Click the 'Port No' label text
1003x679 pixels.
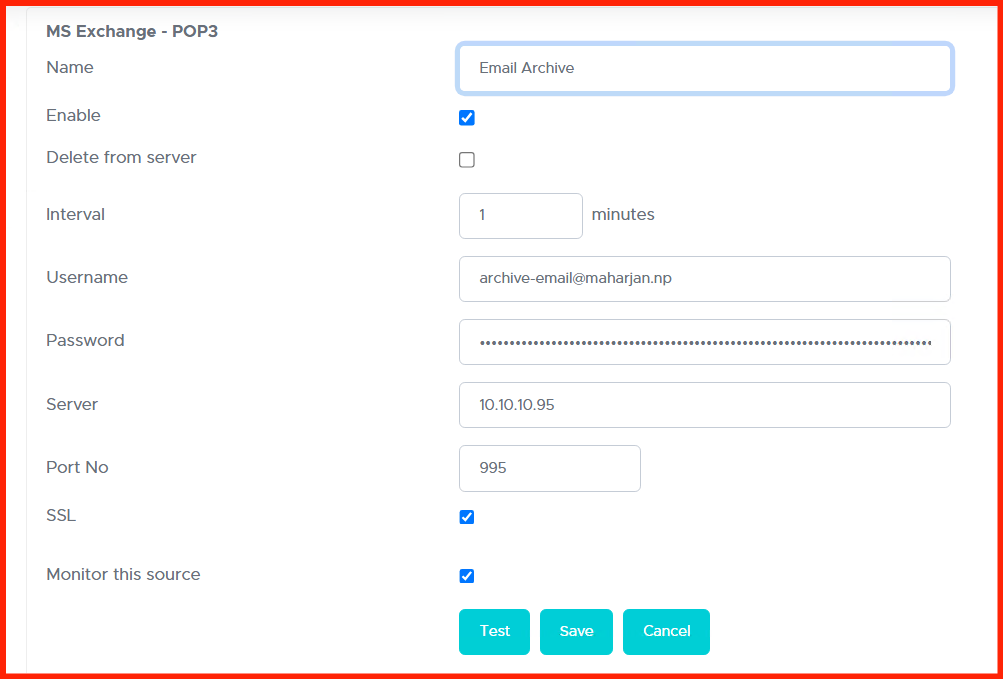[x=77, y=468]
